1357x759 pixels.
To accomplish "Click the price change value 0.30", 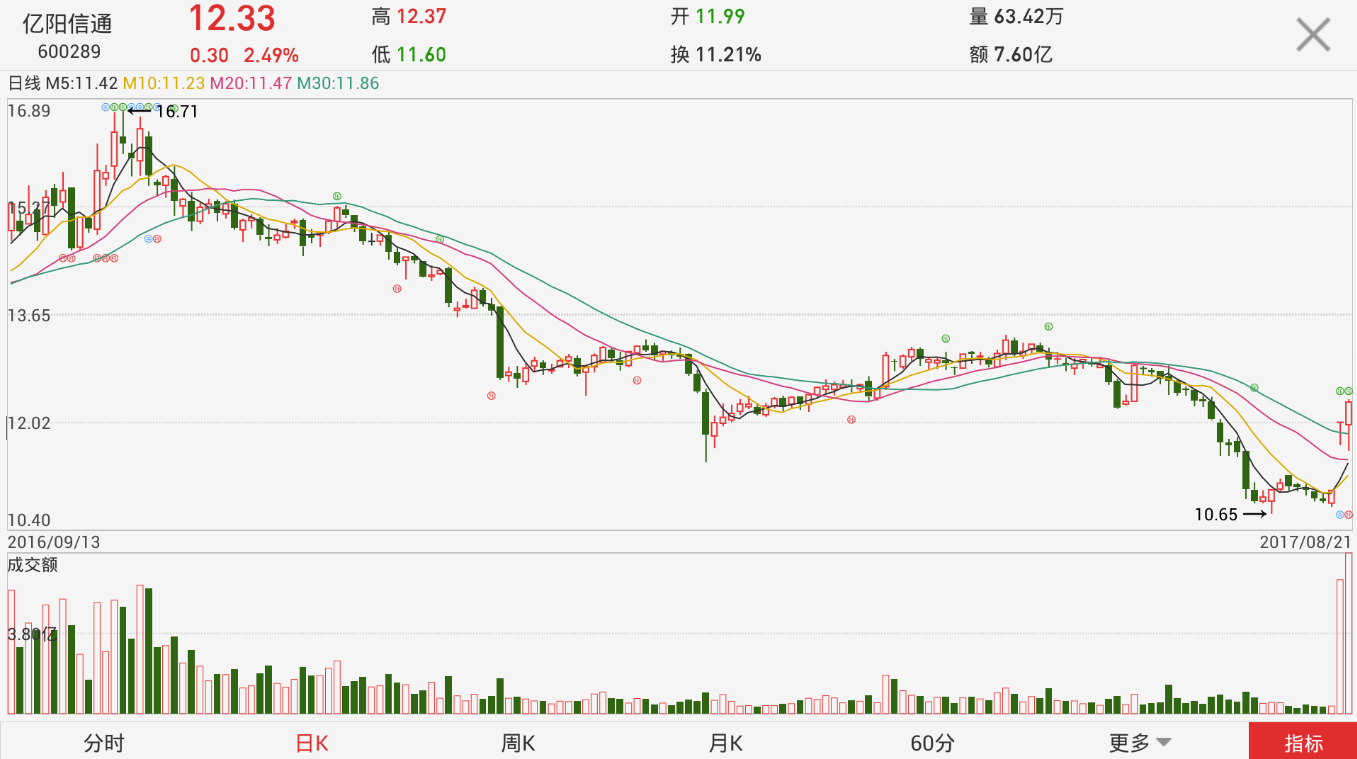I will pos(209,56).
